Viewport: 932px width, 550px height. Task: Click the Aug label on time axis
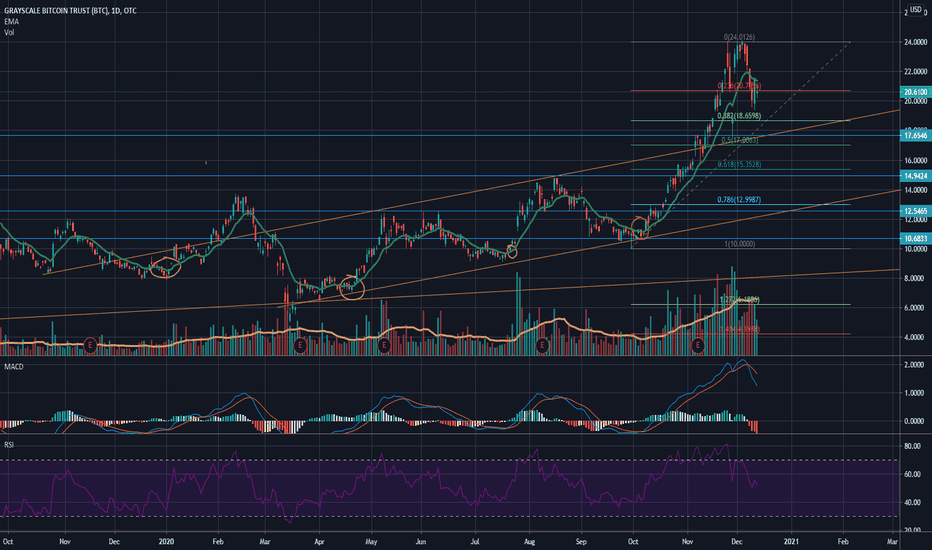[530, 542]
